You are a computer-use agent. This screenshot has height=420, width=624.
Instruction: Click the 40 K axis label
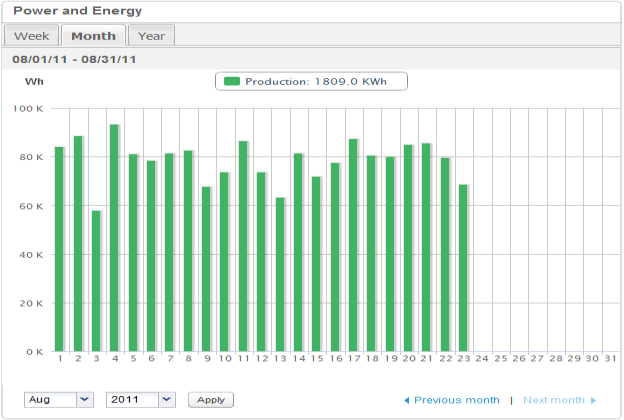click(31, 255)
